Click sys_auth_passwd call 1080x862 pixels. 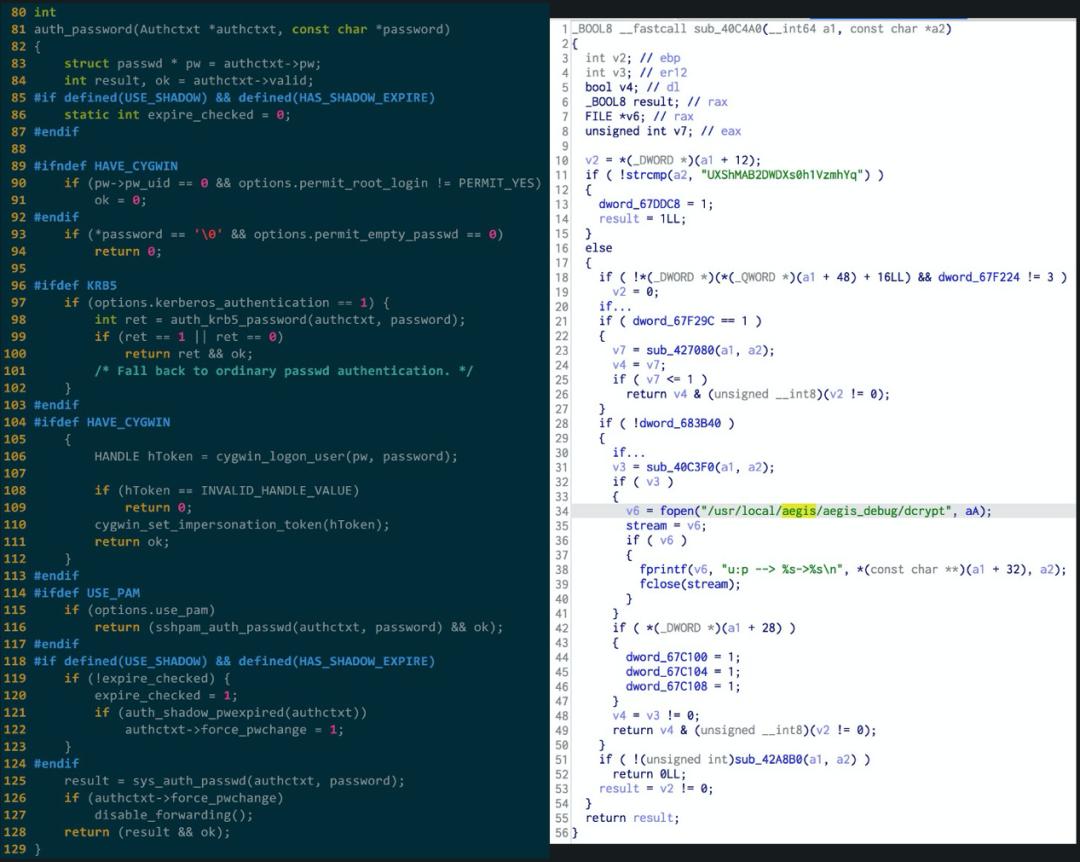189,781
